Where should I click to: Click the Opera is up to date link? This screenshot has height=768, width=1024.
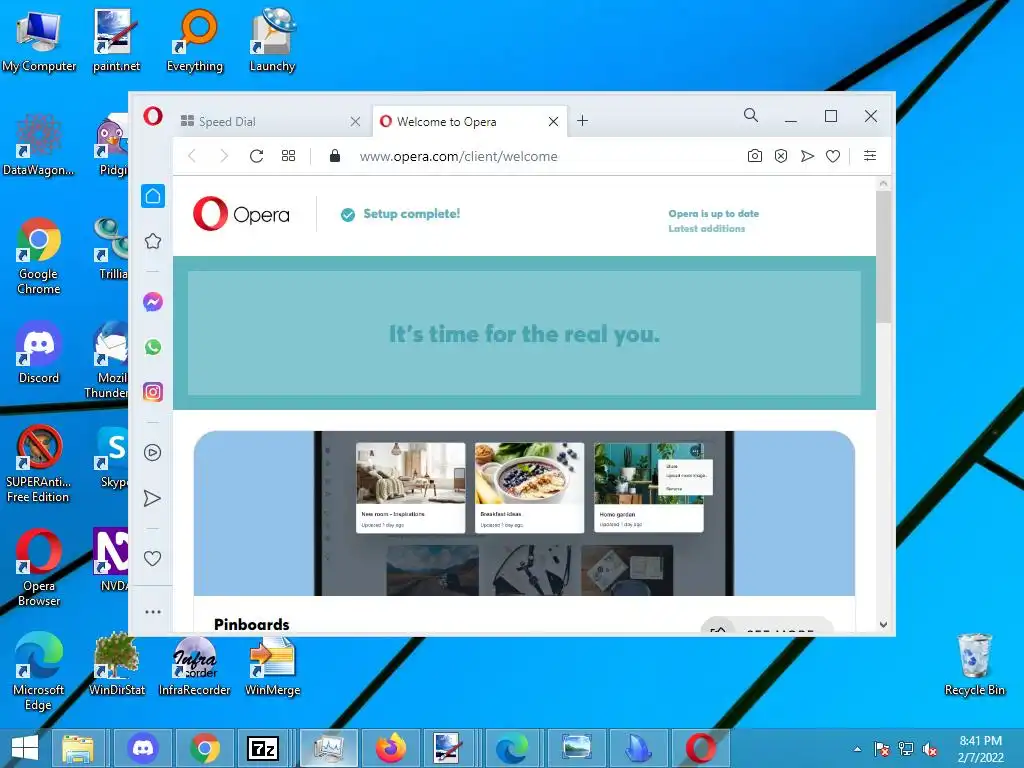[713, 214]
